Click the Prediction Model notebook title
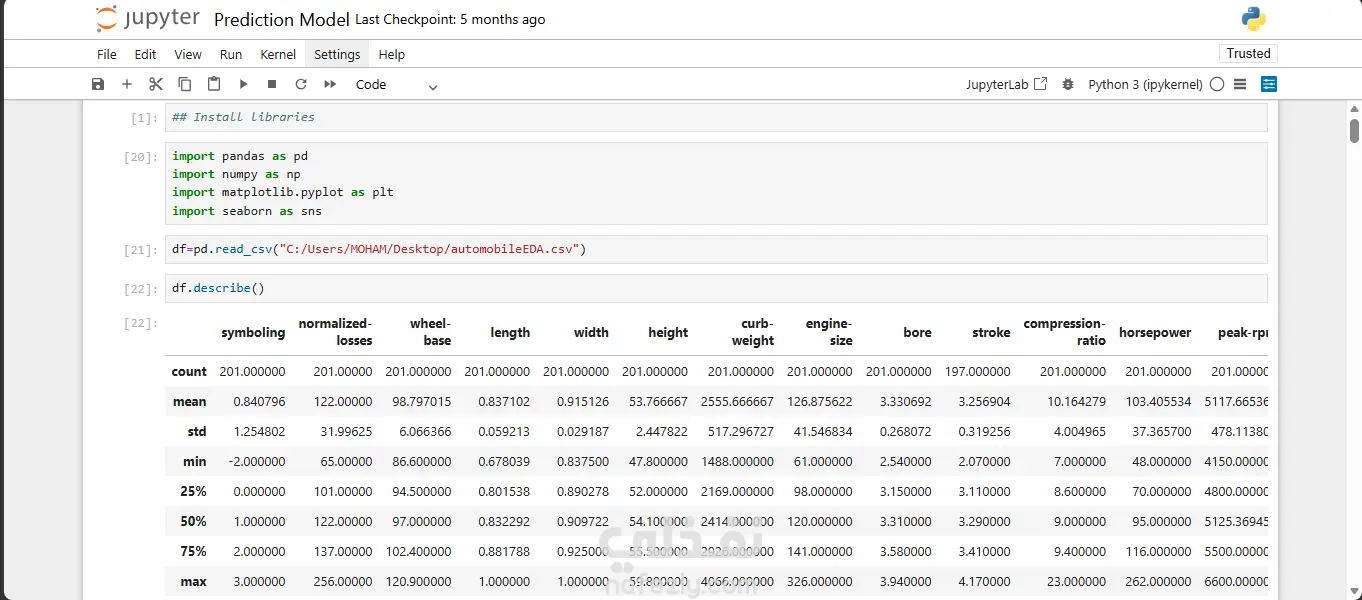 point(282,20)
